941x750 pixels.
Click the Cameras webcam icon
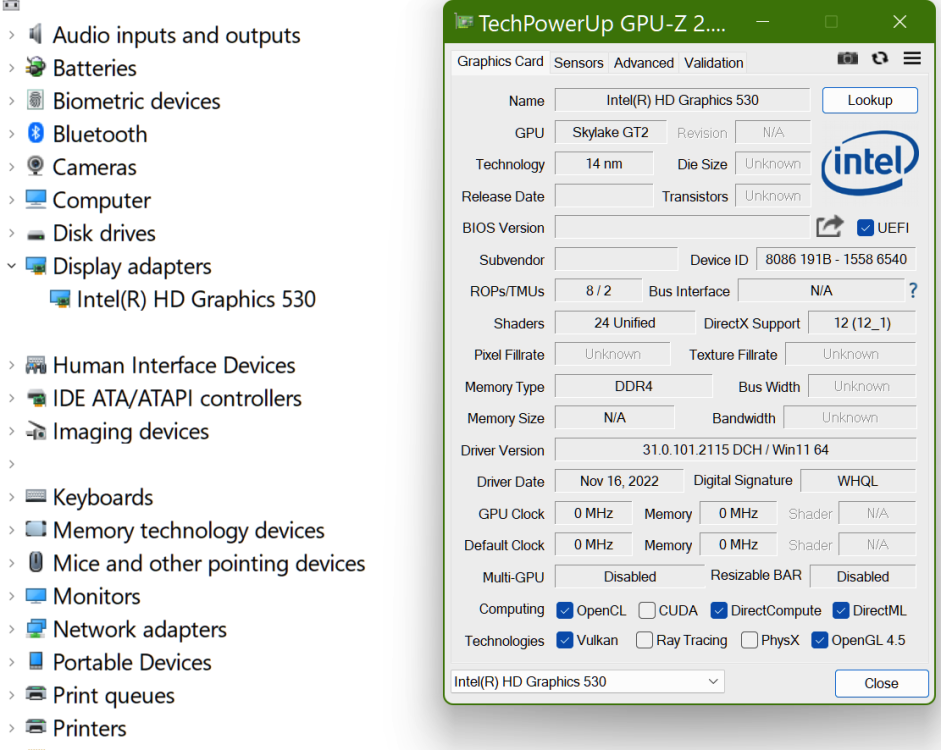coord(36,166)
